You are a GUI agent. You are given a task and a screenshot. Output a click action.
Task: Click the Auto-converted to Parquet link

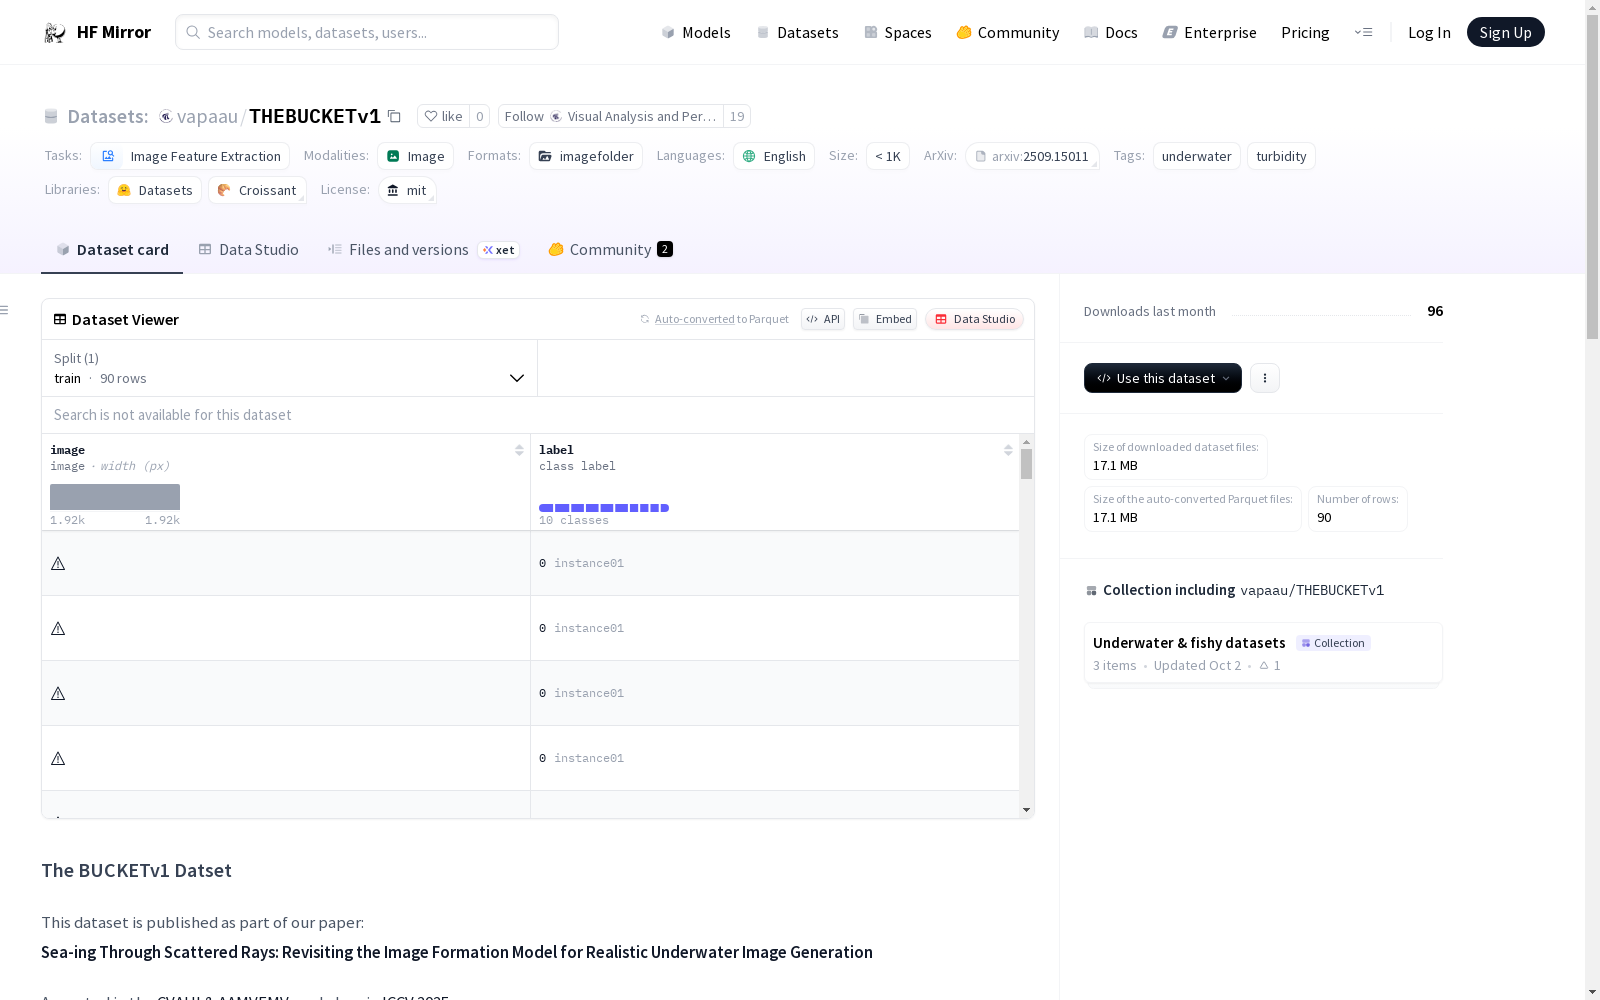coord(715,319)
